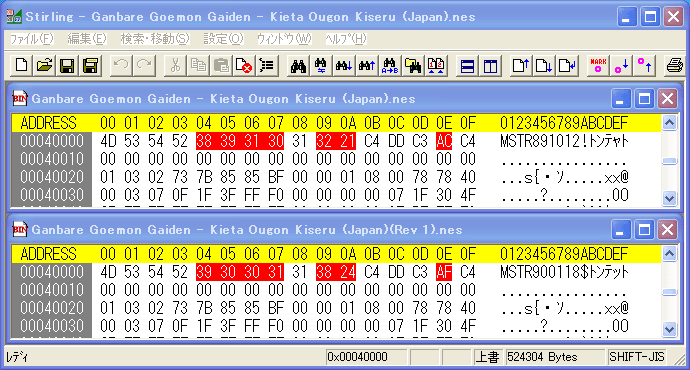
Task: Click the Save As double-floppy icon
Action: tap(90, 66)
